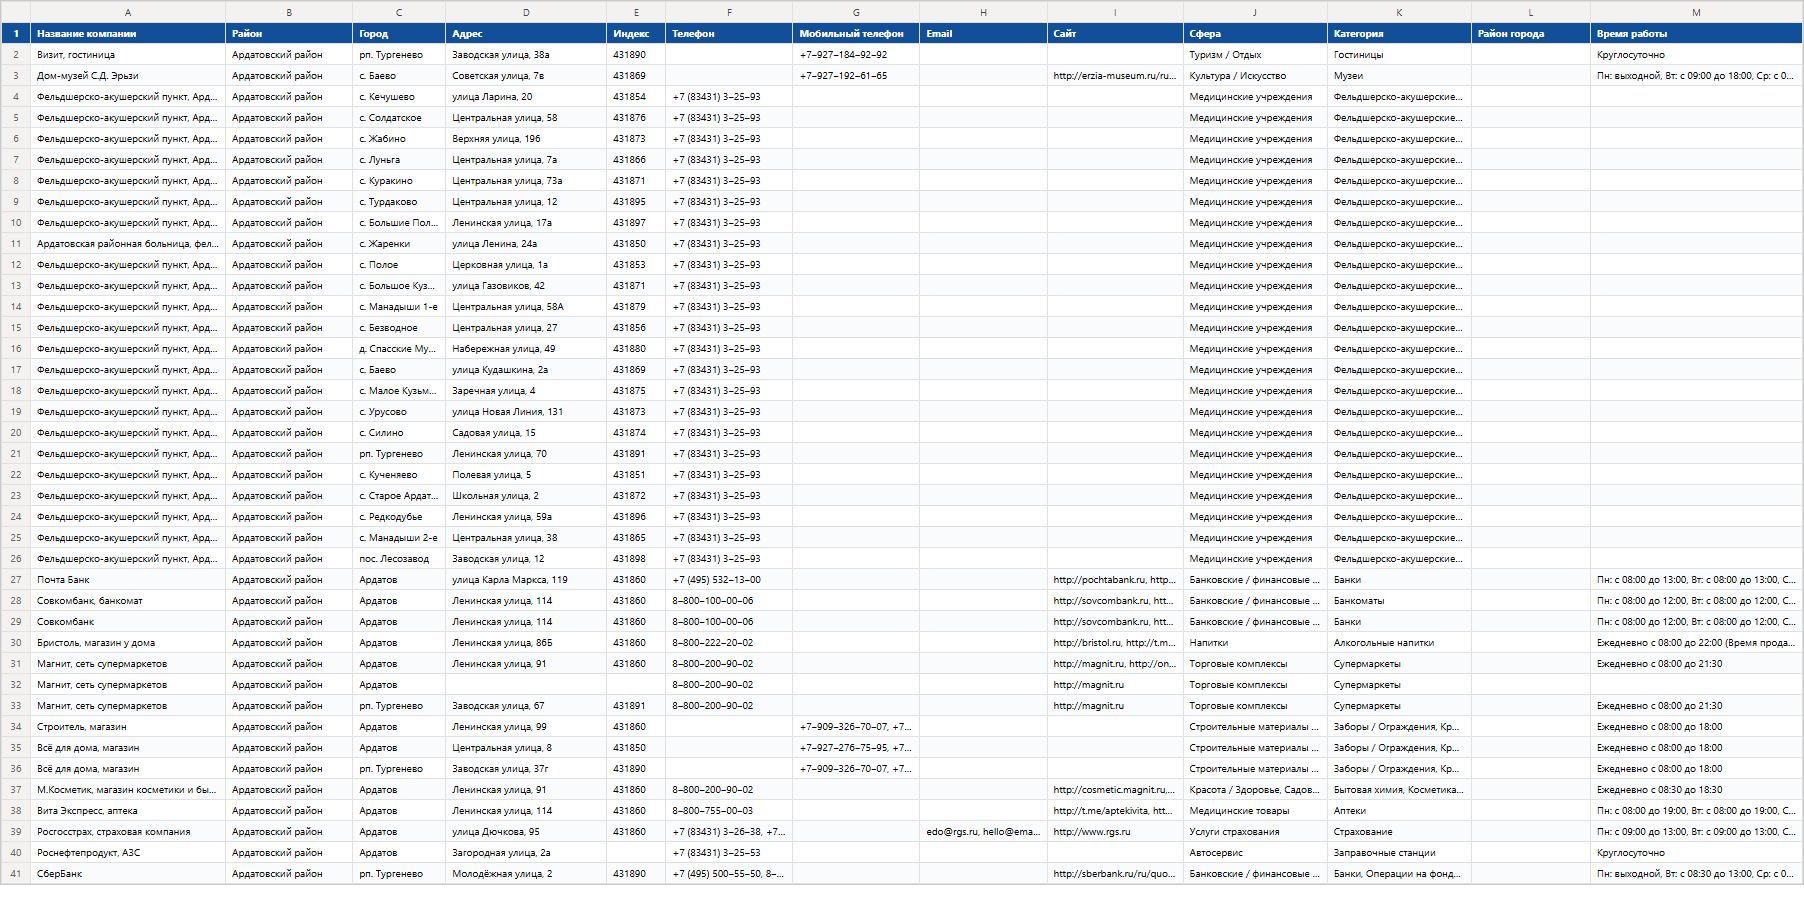
Task: Click the 'с. Турдаково' city cell
Action: tap(399, 202)
